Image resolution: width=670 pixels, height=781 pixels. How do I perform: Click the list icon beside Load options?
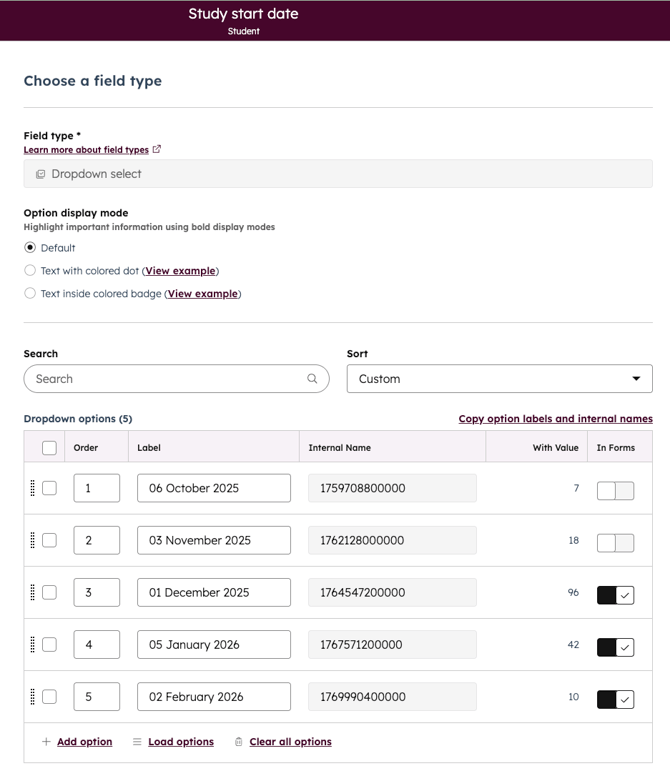coord(137,742)
